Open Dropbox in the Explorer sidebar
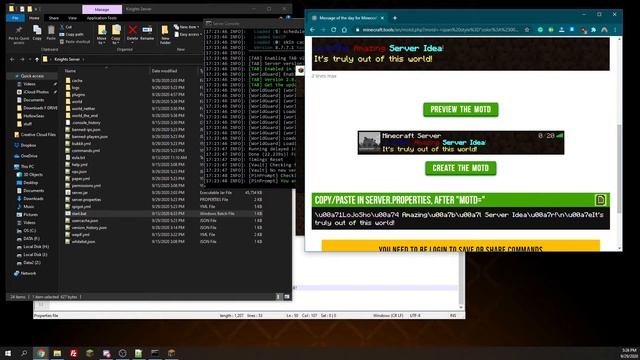Screen dimensions: 640x360 [x=25, y=145]
